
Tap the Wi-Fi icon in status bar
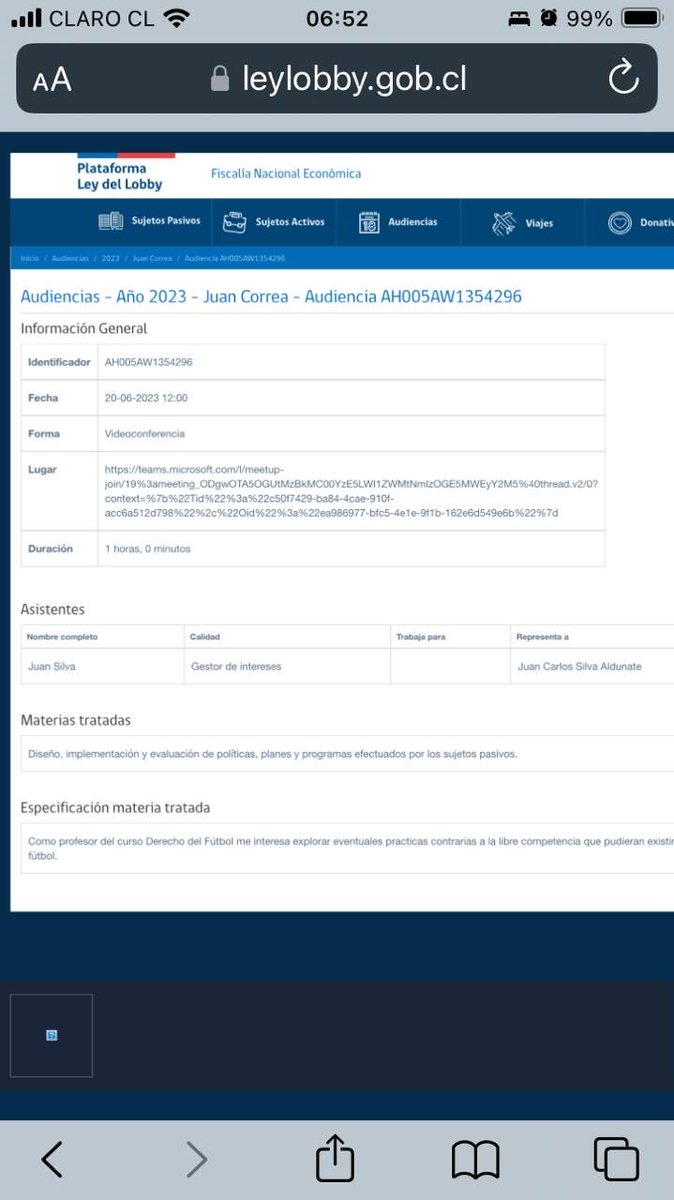pyautogui.click(x=177, y=18)
